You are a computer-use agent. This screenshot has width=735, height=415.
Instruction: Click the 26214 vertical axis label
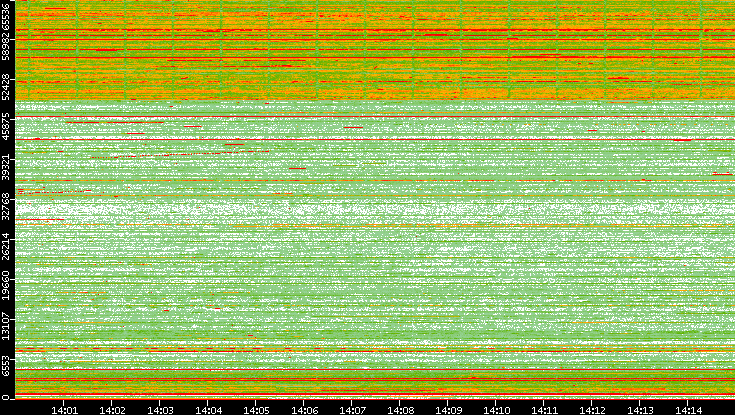click(x=5, y=245)
